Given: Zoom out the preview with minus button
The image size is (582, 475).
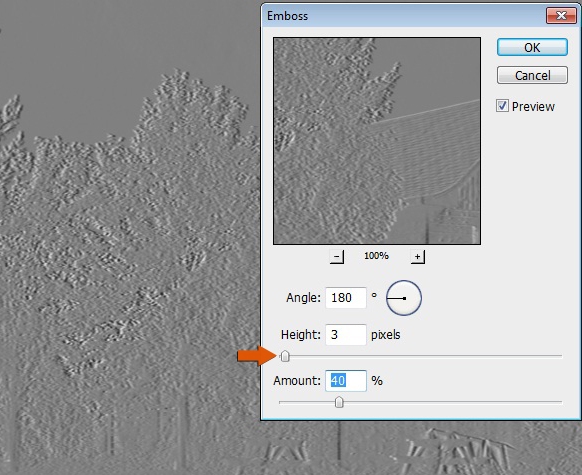Looking at the screenshot, I should point(337,256).
